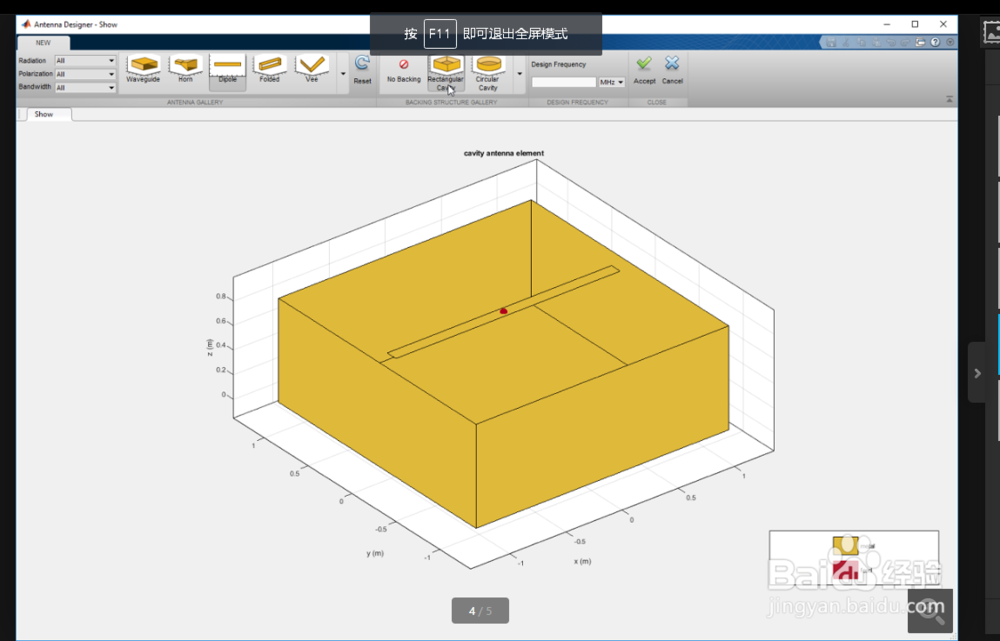Click the magnifier zoom icon in viewer
Screen dimensions: 1000x641
pyautogui.click(x=930, y=611)
